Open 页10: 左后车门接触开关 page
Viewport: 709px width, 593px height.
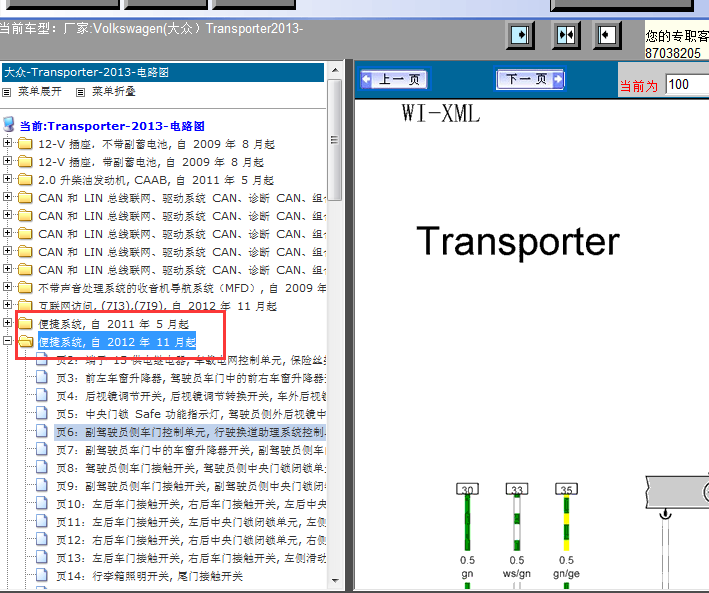pos(191,504)
